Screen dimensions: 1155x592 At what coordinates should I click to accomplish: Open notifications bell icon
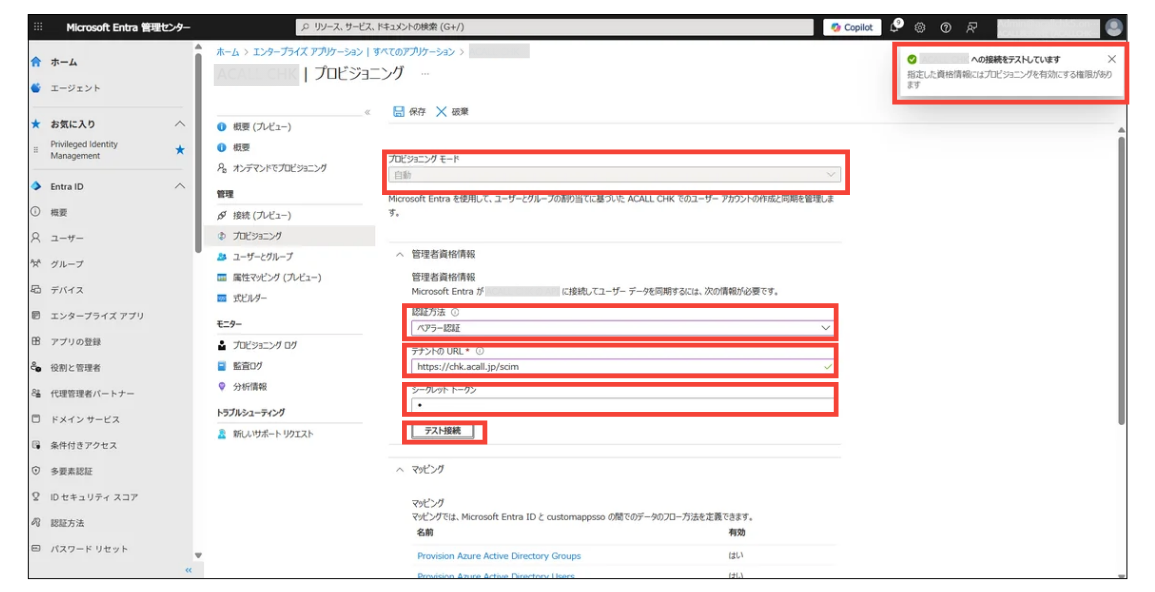point(895,27)
